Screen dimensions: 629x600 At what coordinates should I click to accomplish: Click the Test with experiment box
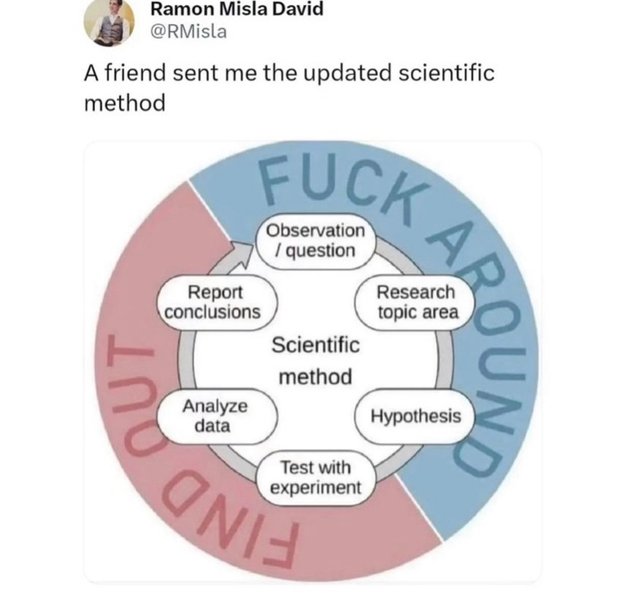312,478
